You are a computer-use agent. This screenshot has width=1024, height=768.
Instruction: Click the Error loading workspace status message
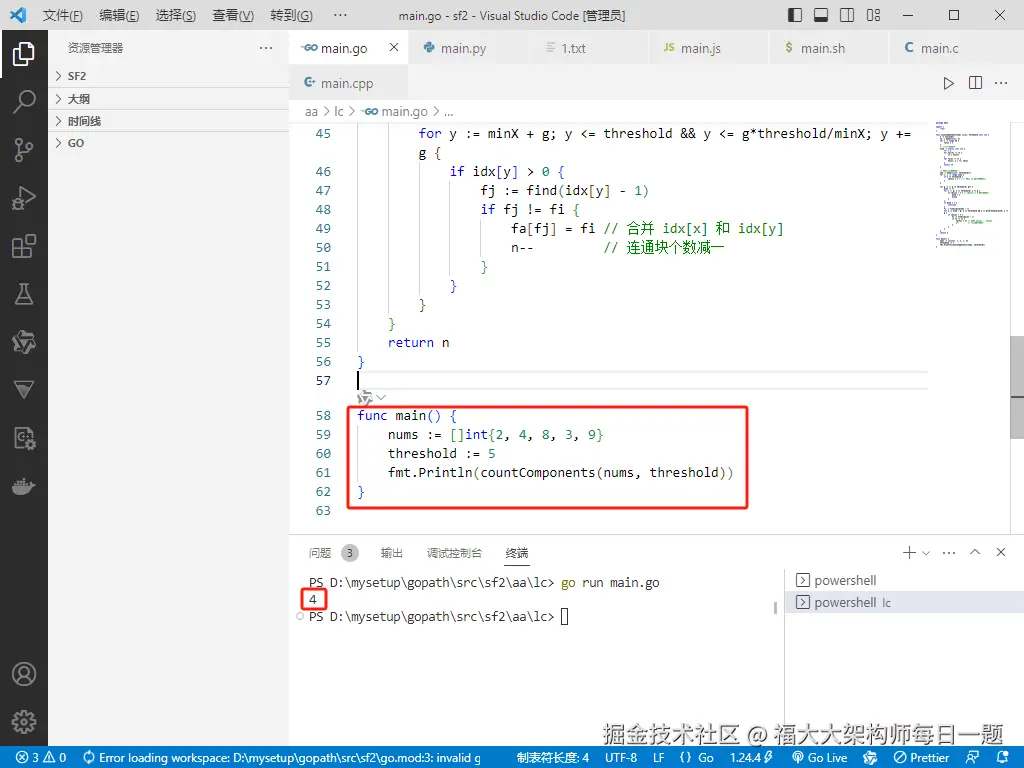point(281,758)
